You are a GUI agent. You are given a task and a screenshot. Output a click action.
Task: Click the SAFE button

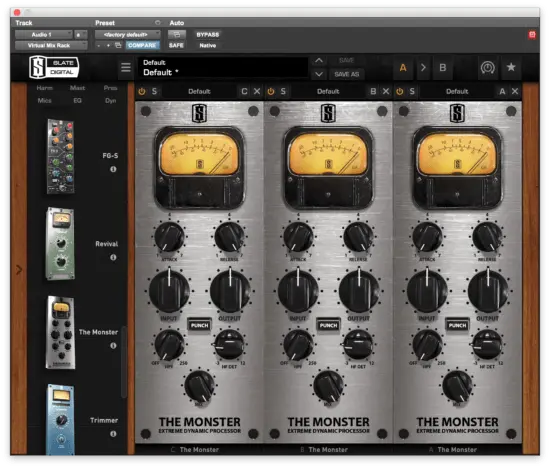click(x=176, y=45)
